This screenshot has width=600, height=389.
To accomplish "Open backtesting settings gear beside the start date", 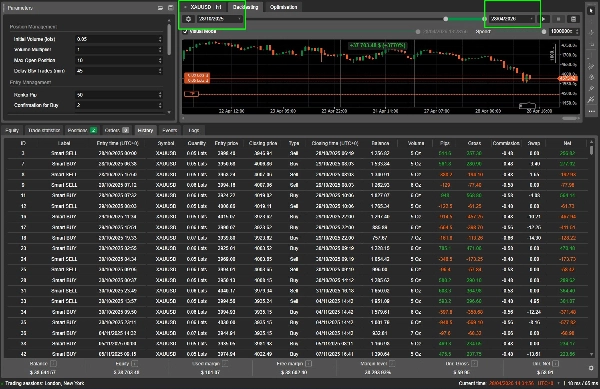I will click(188, 19).
